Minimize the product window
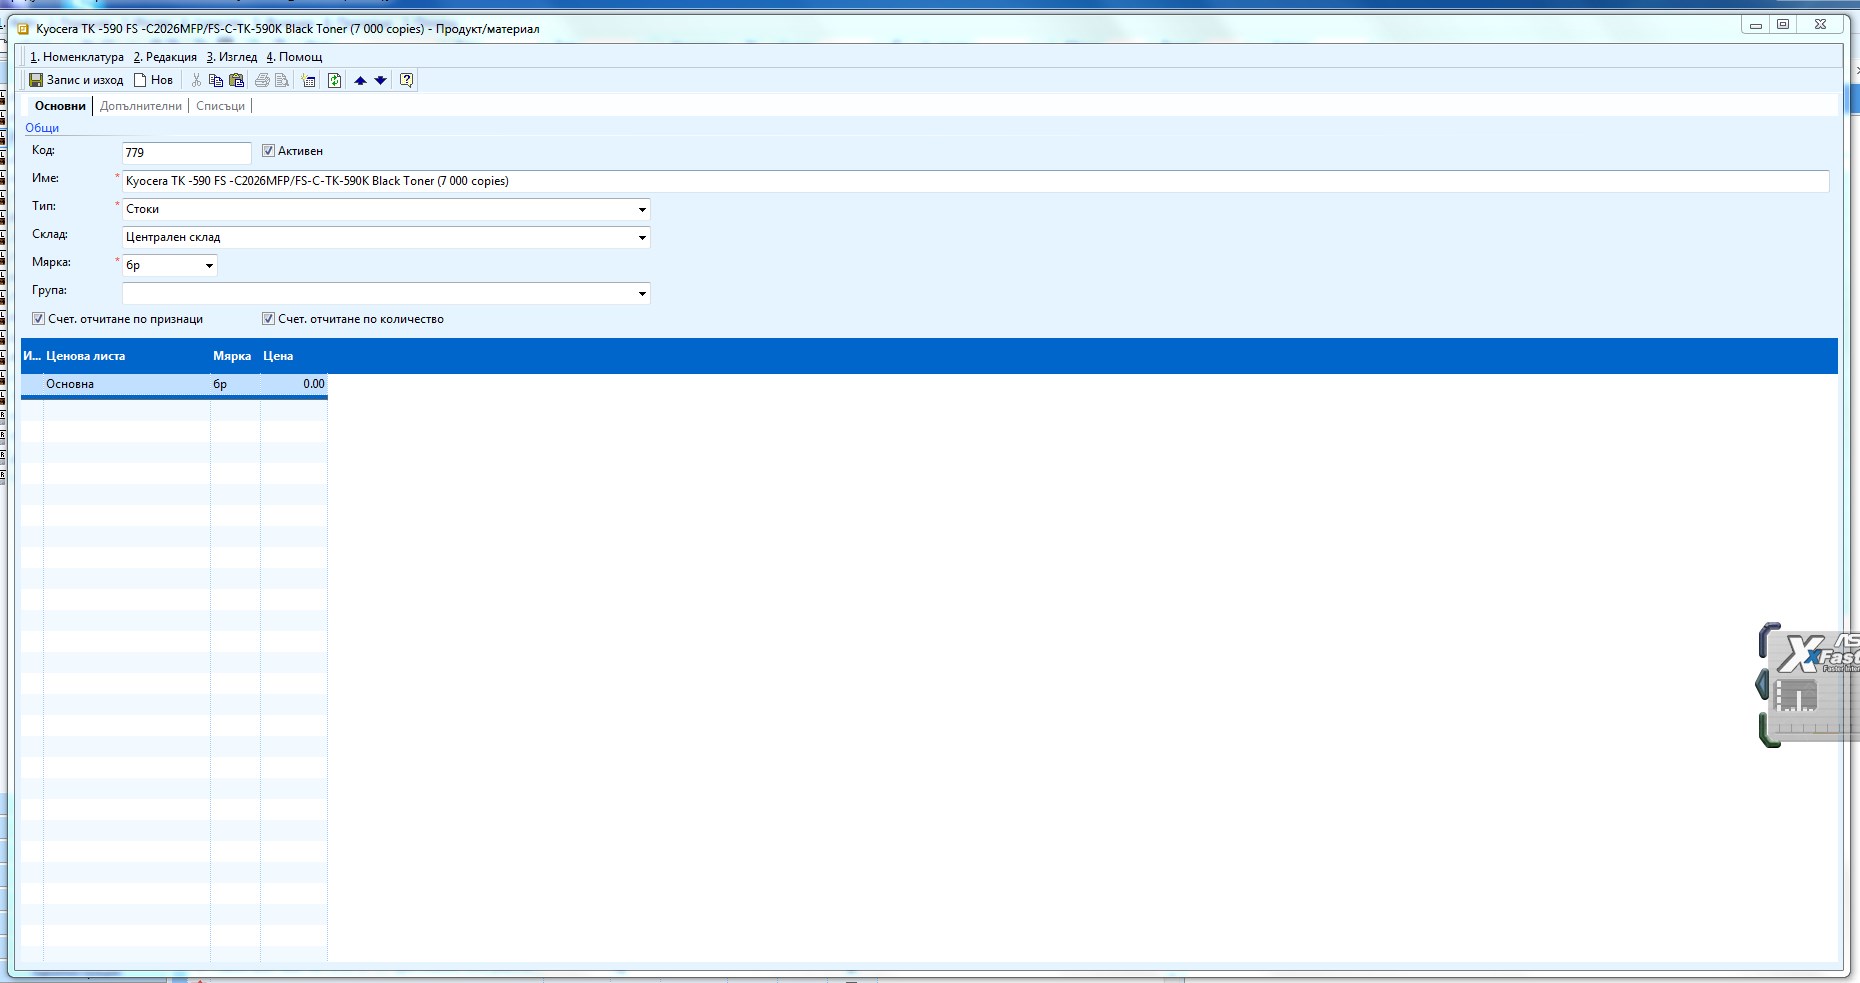 [1756, 25]
